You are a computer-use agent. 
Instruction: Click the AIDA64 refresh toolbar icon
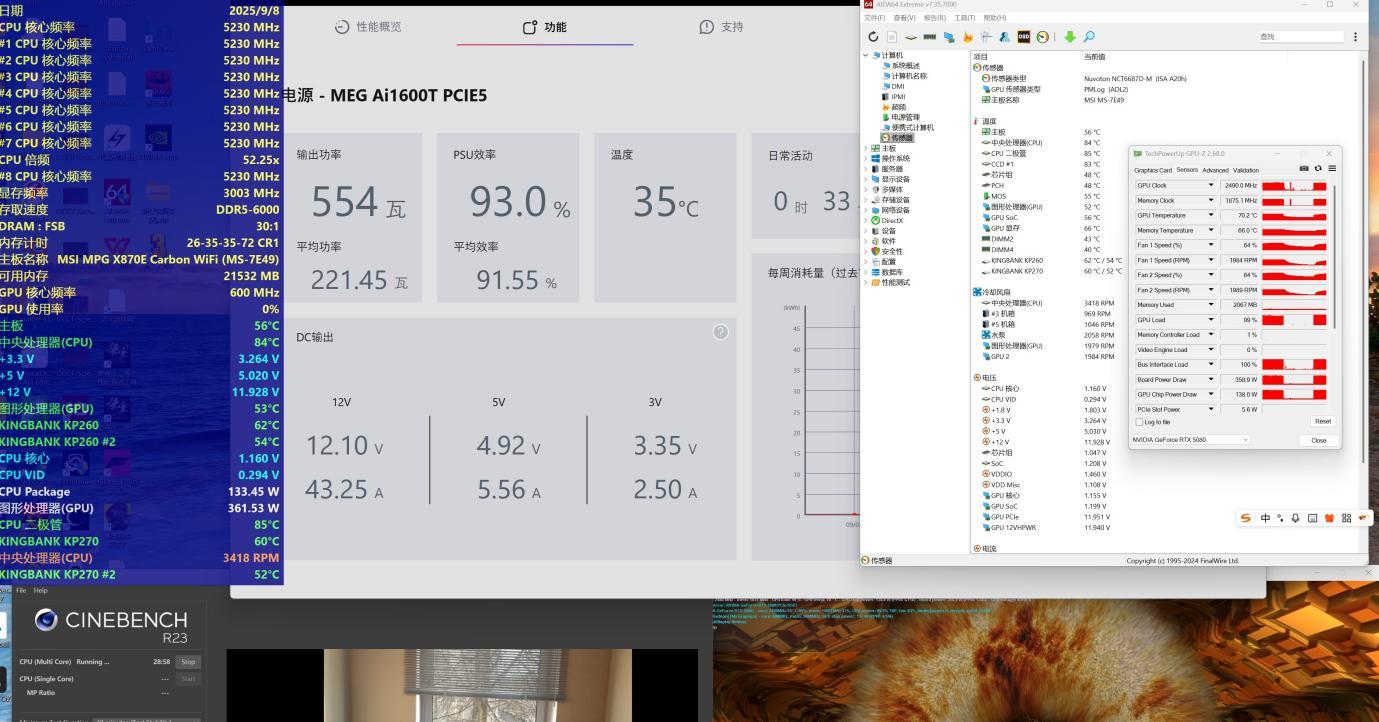coord(873,37)
